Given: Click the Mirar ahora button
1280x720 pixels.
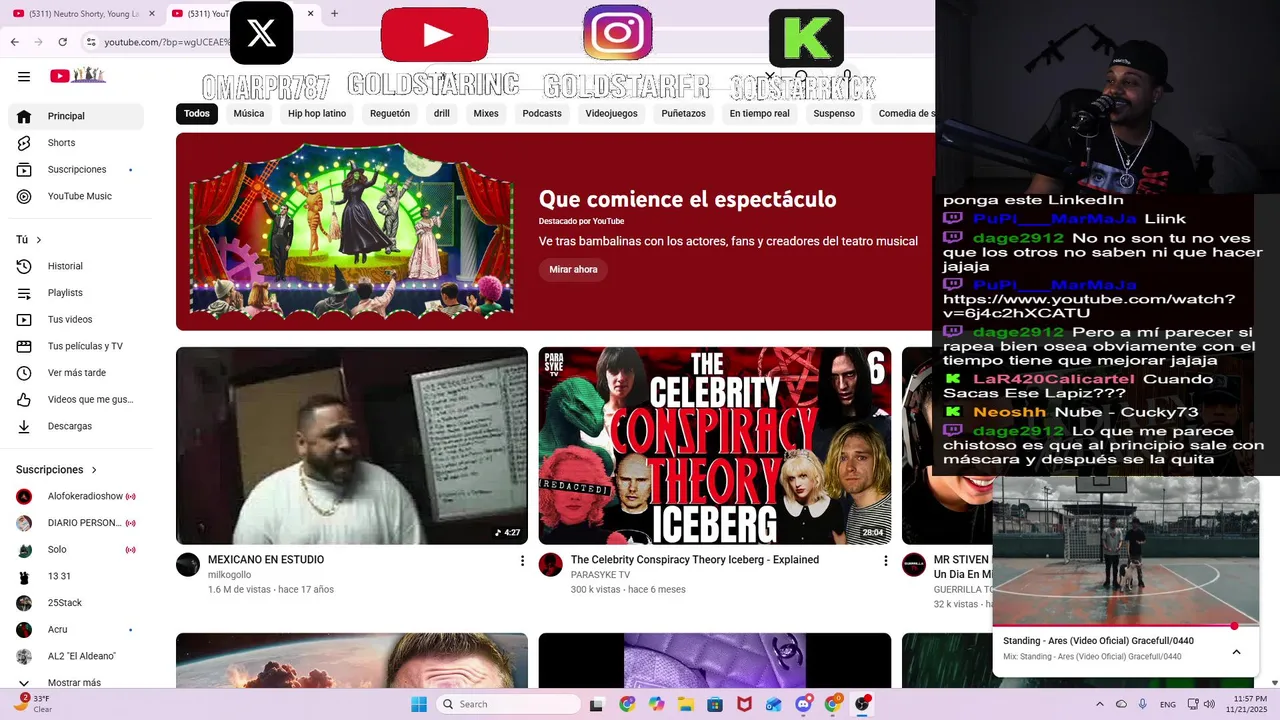Looking at the screenshot, I should tap(573, 270).
